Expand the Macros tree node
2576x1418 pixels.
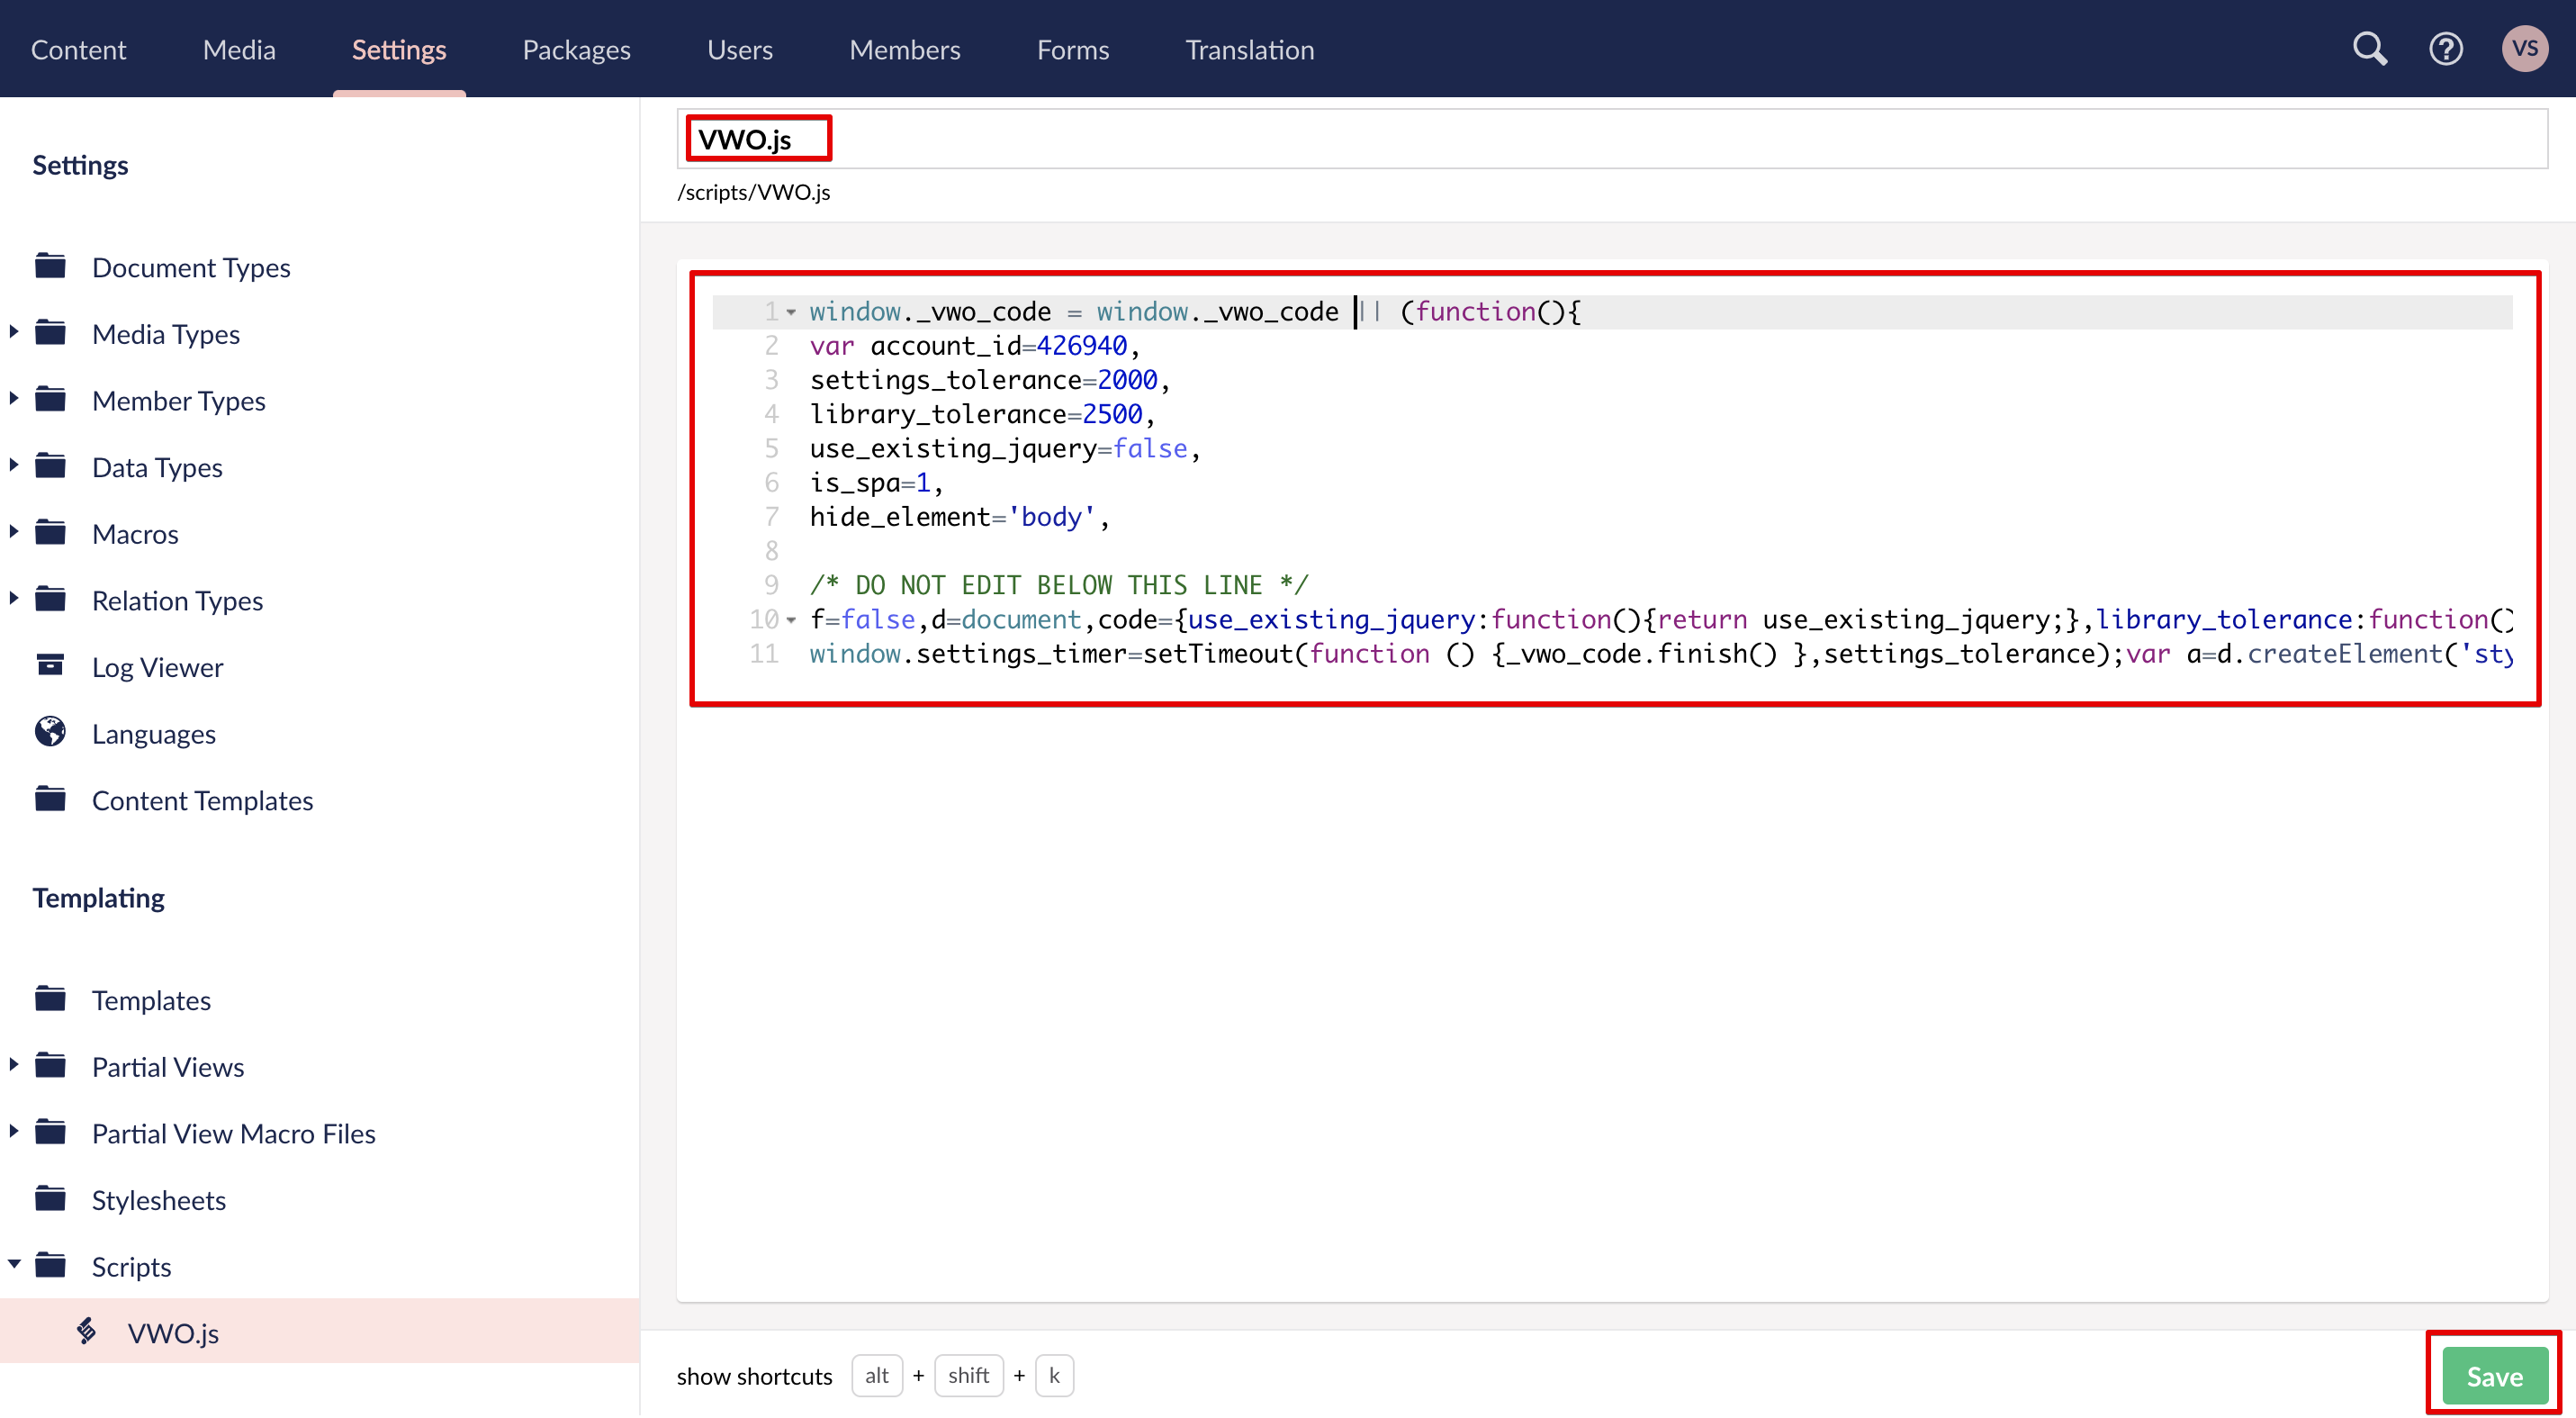[x=13, y=531]
